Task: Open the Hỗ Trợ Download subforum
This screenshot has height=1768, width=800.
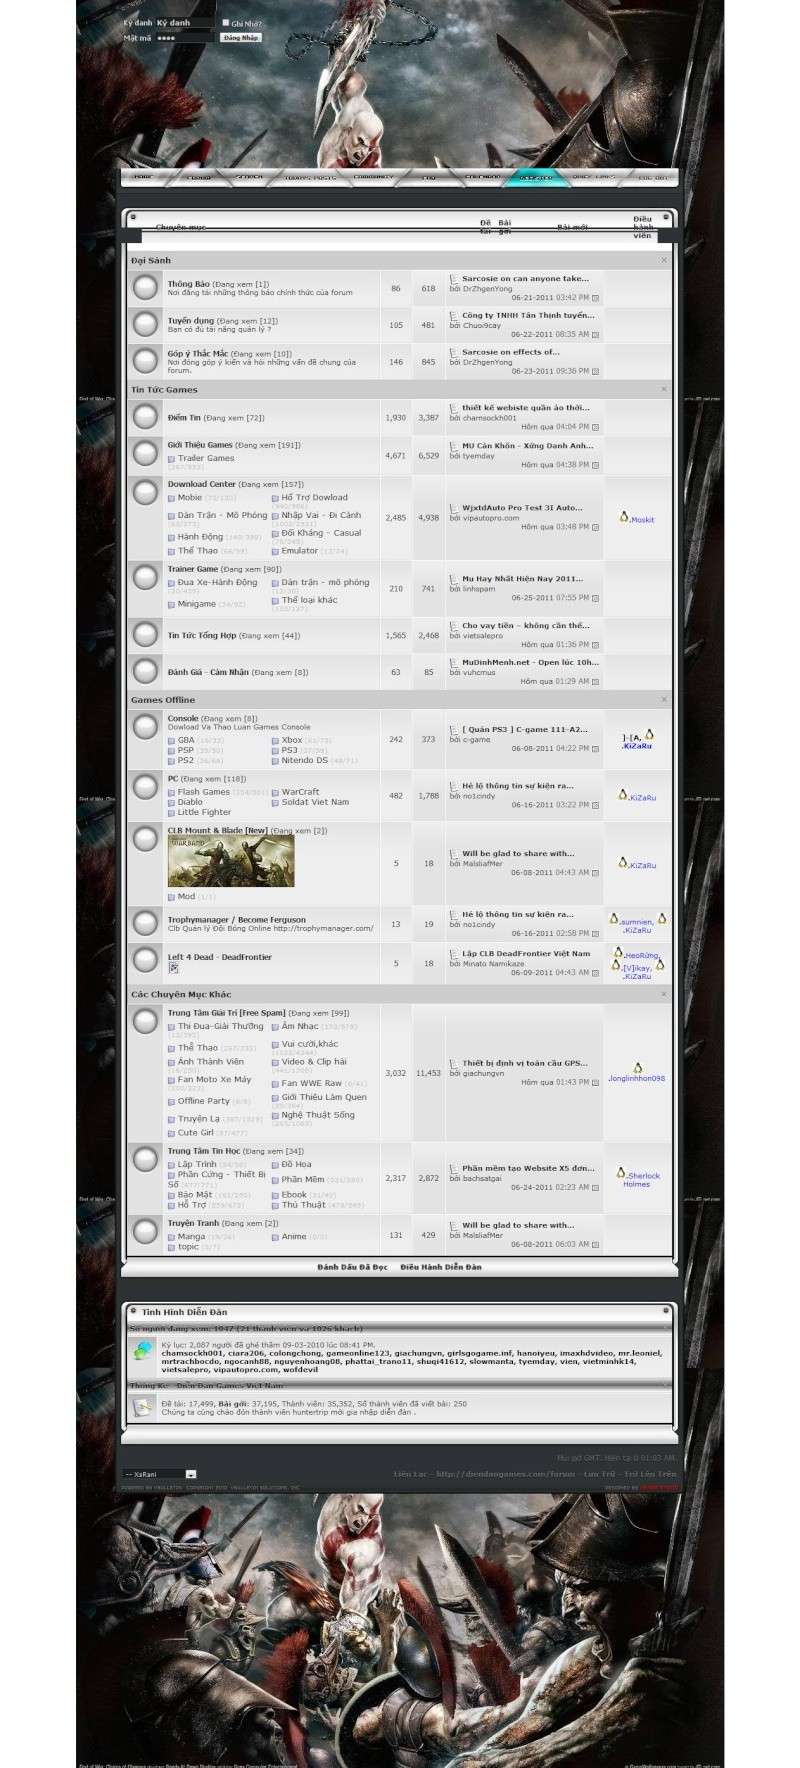Action: pyautogui.click(x=315, y=497)
